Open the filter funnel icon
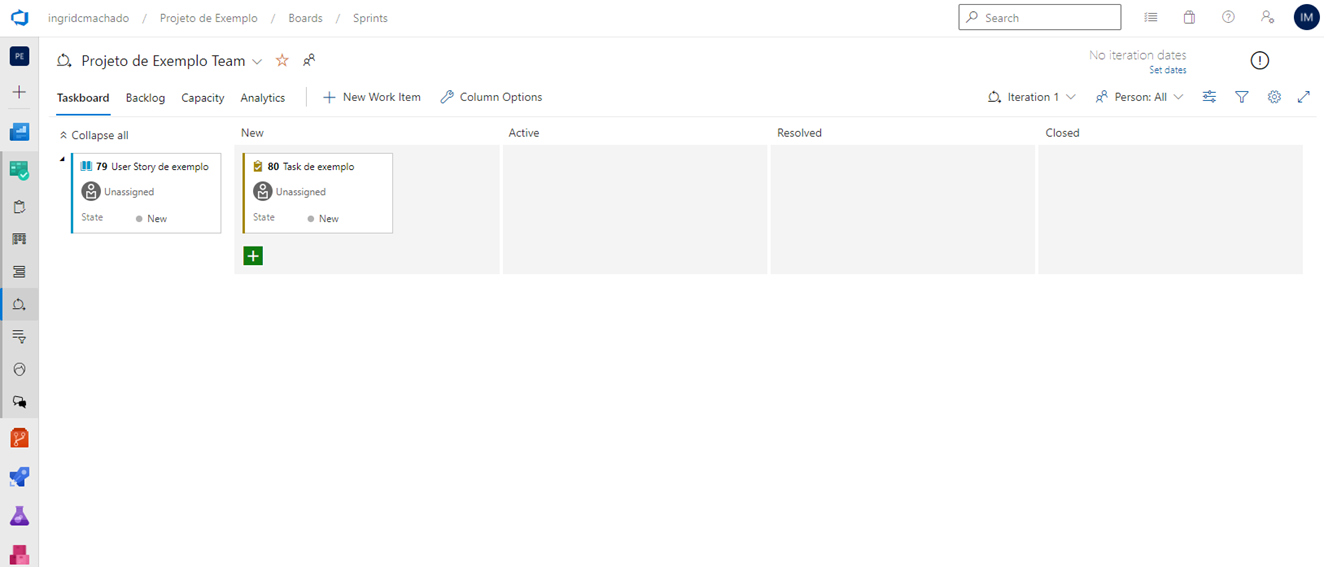The image size is (1324, 567). click(1242, 97)
